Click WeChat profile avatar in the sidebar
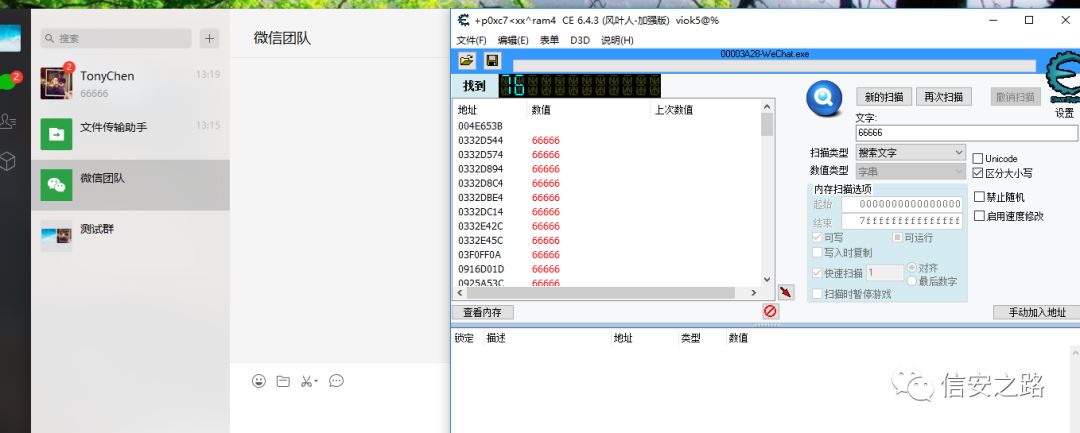The width and height of the screenshot is (1080, 433). [10, 39]
